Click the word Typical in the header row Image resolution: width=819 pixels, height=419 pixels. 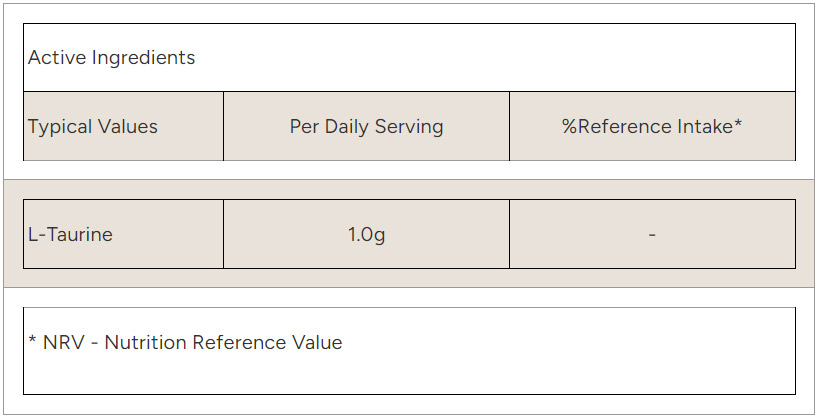tap(59, 127)
